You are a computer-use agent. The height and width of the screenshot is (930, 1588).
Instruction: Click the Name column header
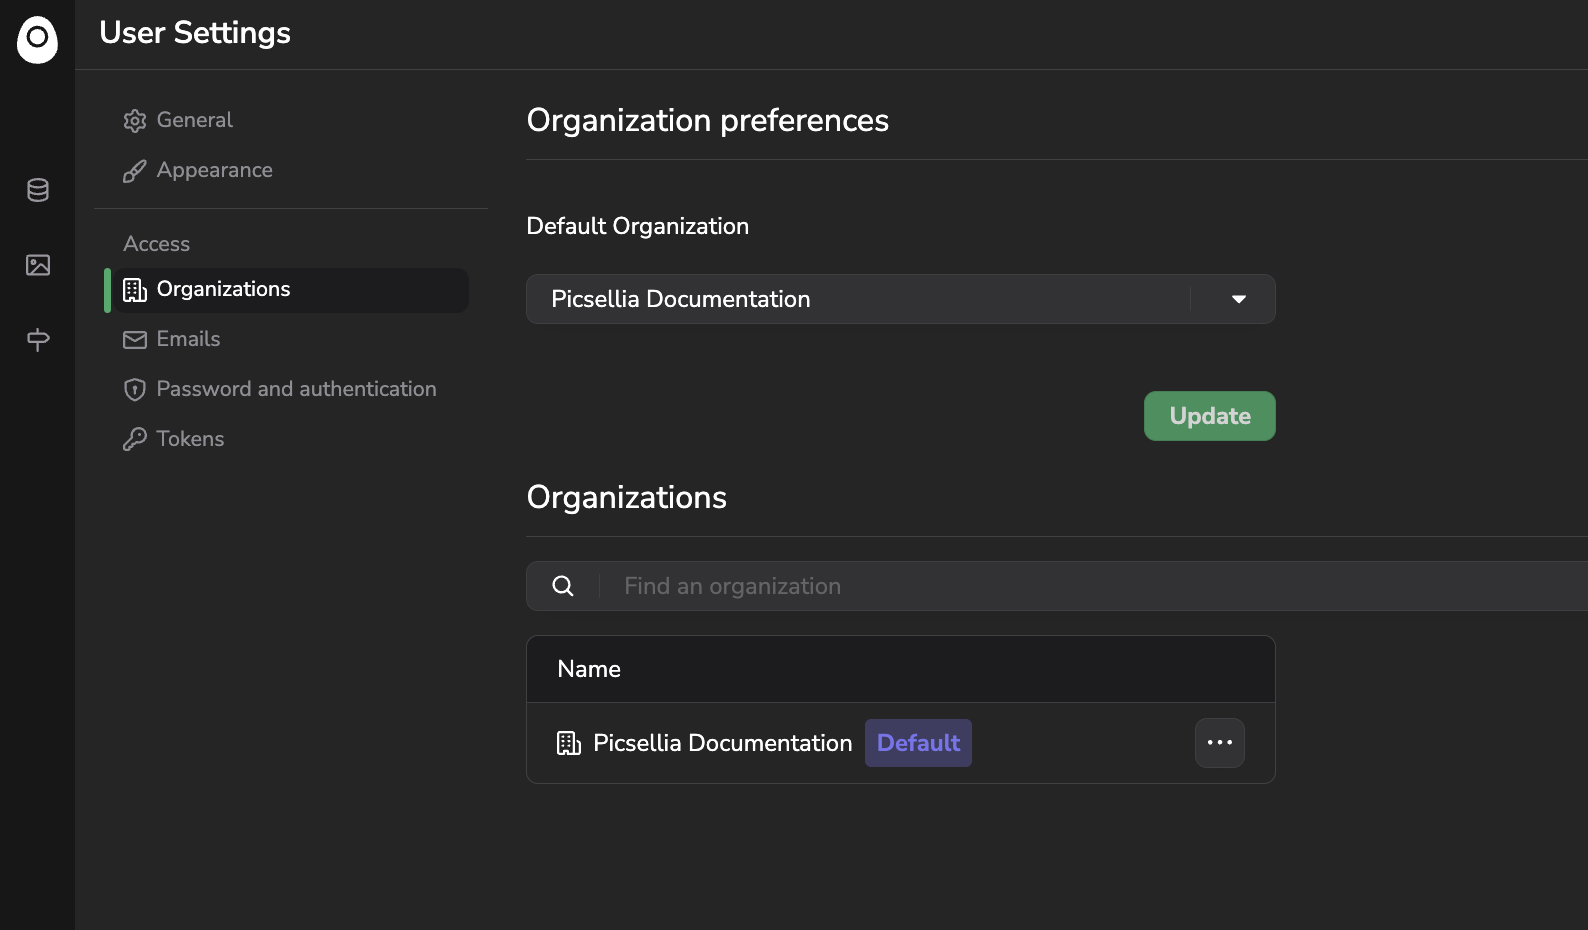coord(589,669)
